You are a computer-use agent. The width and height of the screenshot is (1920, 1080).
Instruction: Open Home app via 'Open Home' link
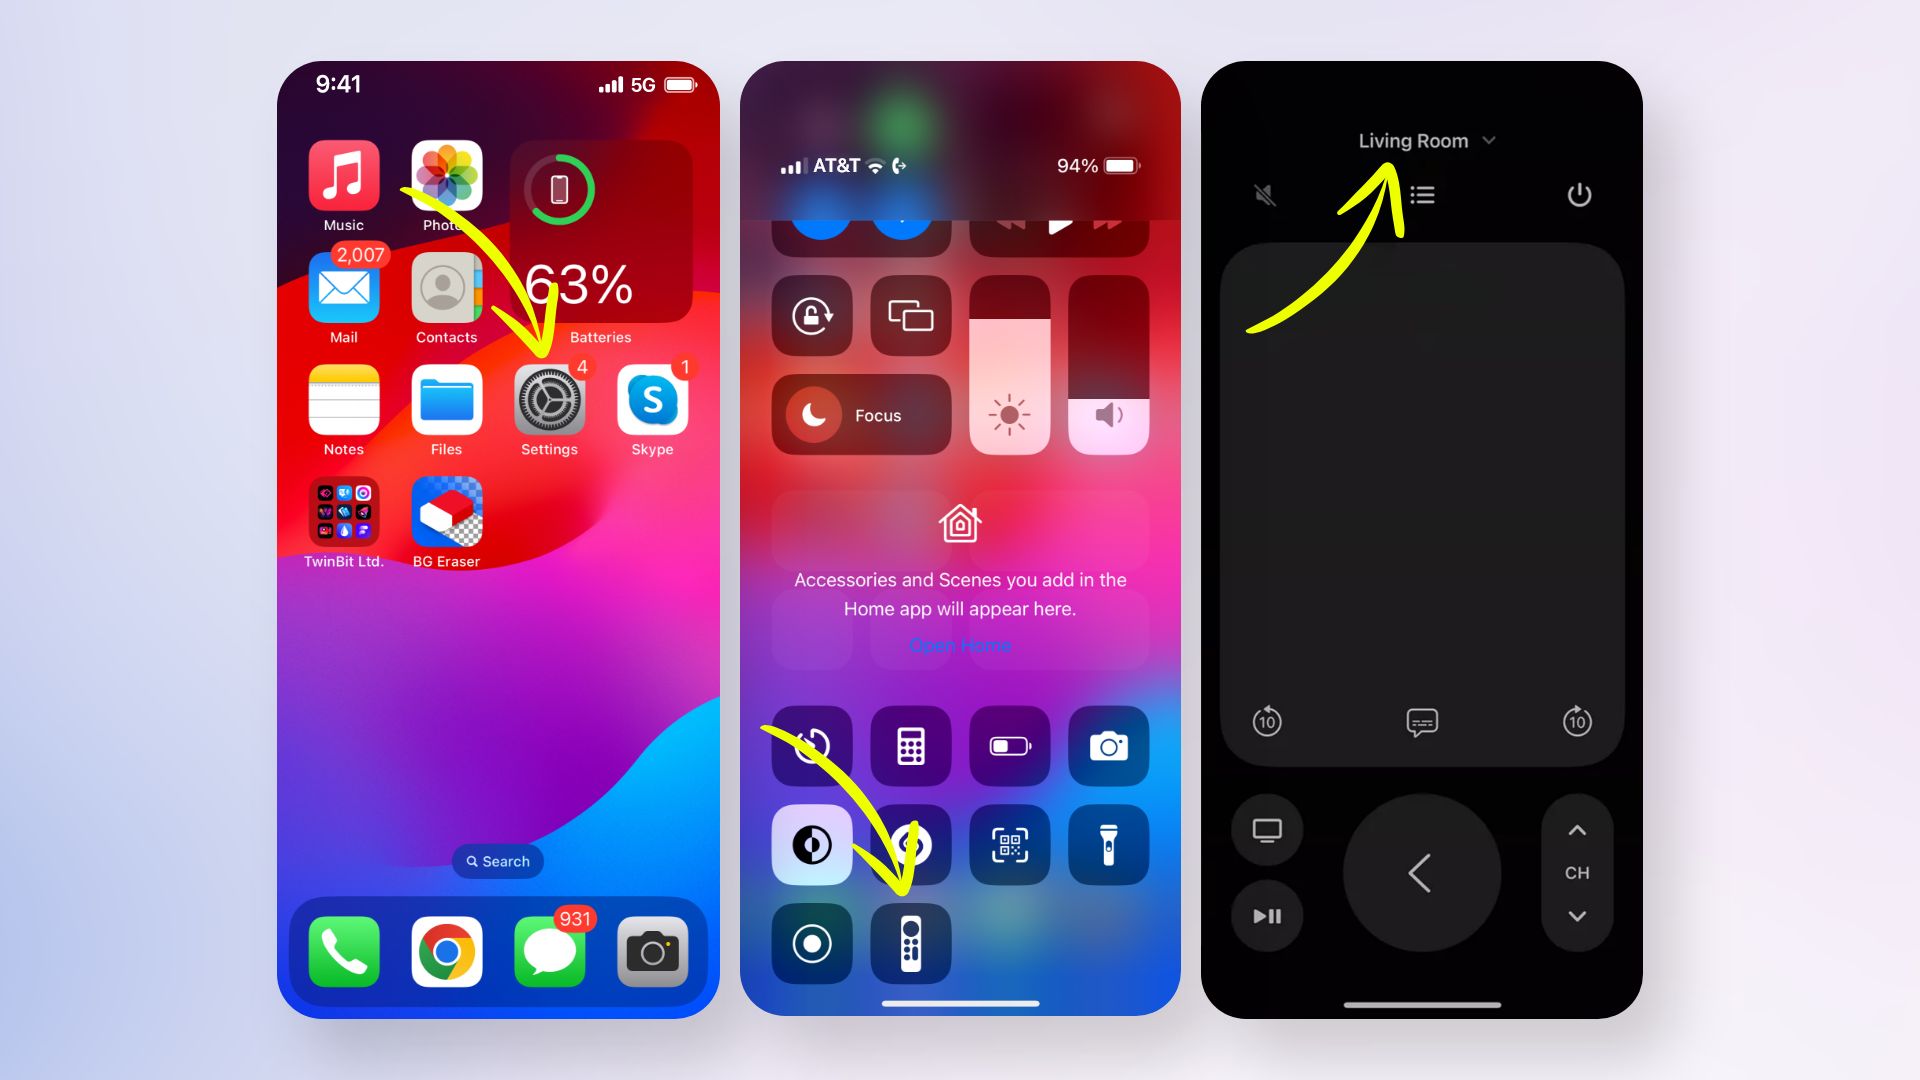(x=959, y=646)
